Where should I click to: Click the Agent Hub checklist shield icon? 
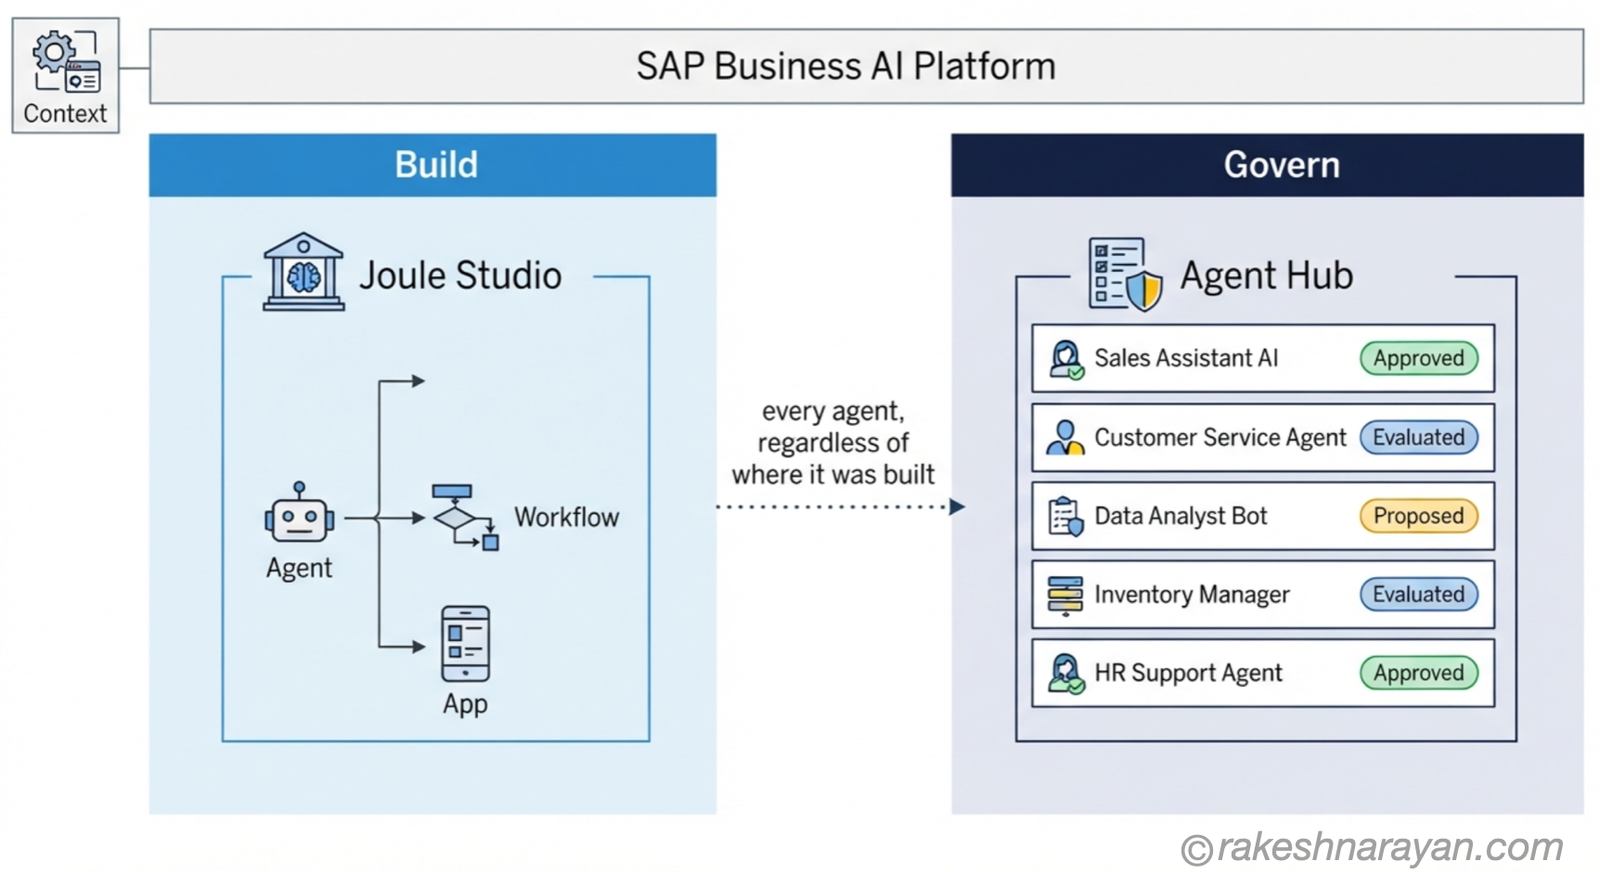1125,274
